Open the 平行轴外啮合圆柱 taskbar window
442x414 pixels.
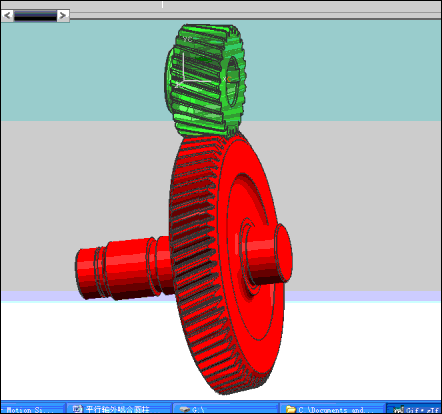pyautogui.click(x=119, y=409)
